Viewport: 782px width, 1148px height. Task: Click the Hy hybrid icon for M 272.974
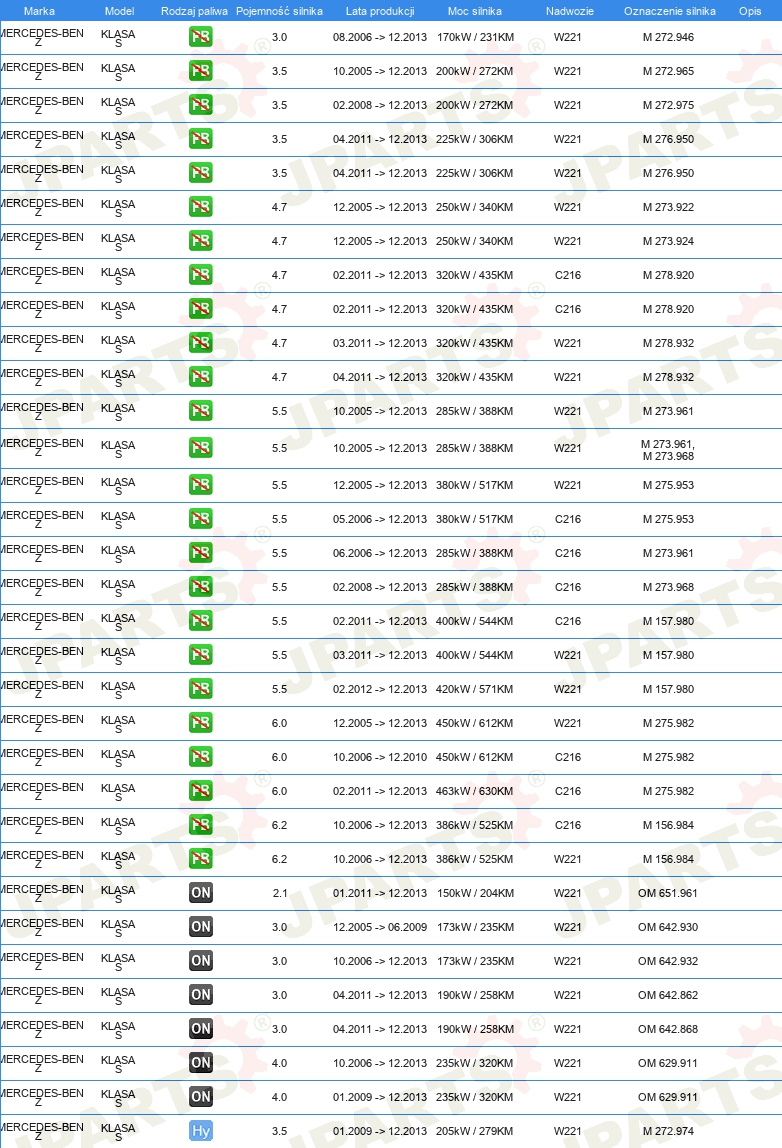pos(201,1131)
